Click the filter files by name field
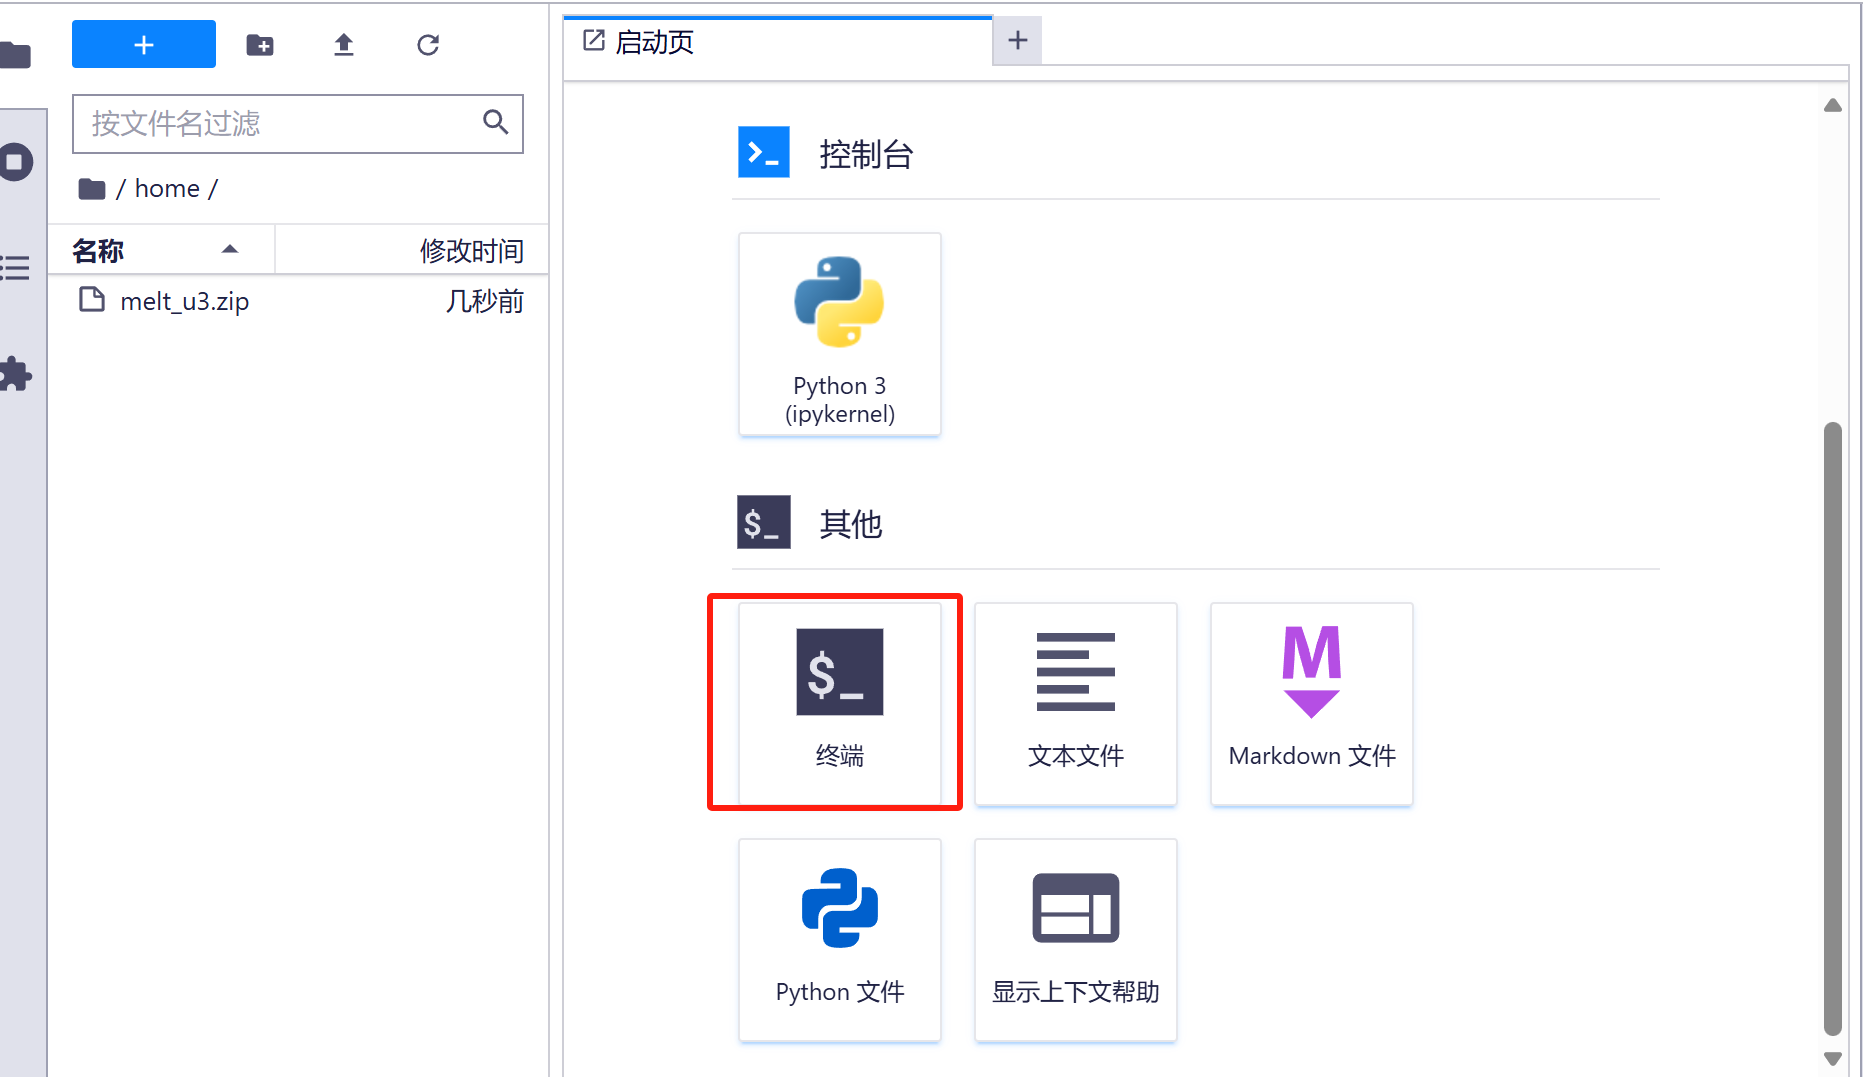 pyautogui.click(x=280, y=124)
